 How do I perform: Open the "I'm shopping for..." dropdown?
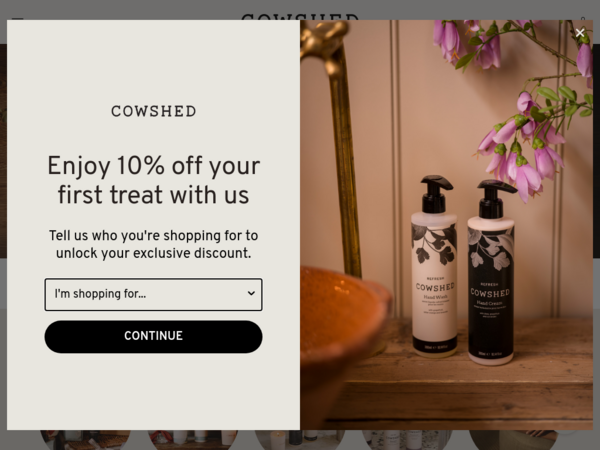coord(153,294)
